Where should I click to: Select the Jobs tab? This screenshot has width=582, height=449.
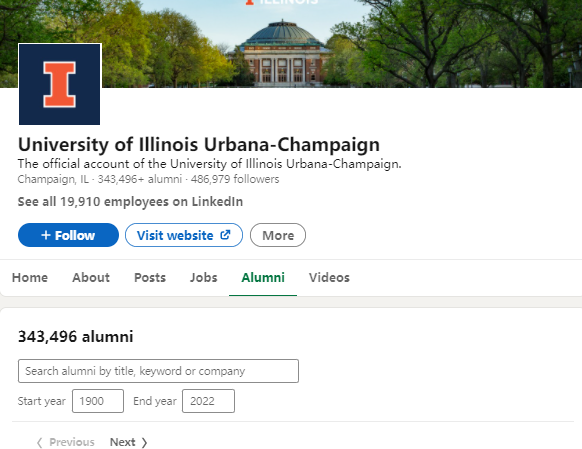(x=203, y=278)
